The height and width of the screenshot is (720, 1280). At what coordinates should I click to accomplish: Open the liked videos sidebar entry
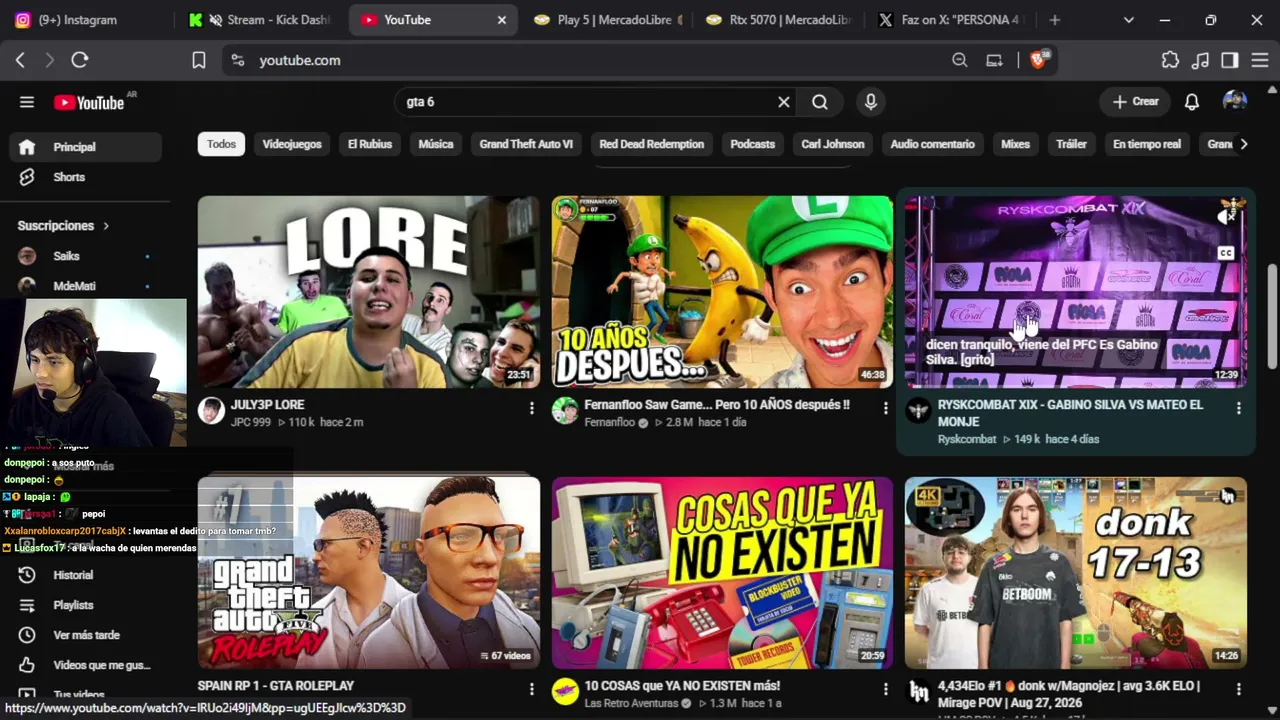pos(85,665)
